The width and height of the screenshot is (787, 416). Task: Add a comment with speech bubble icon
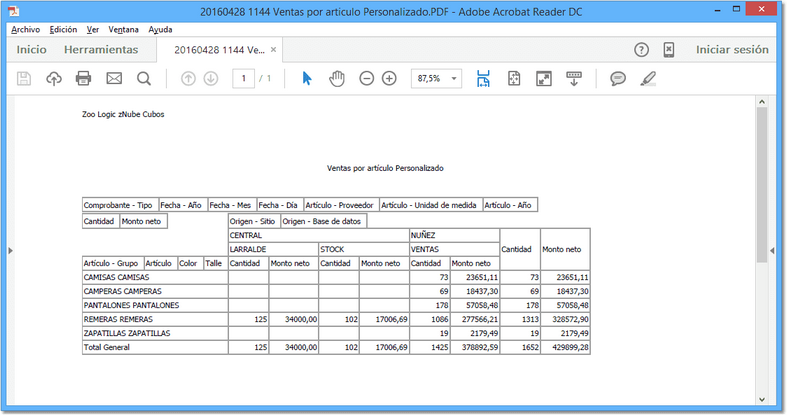point(618,79)
